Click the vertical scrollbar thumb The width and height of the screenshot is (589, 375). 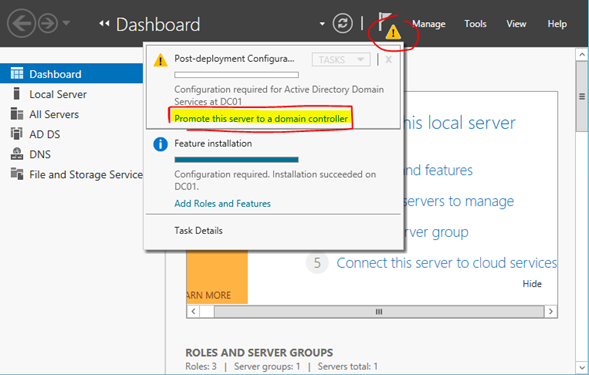pyautogui.click(x=582, y=97)
